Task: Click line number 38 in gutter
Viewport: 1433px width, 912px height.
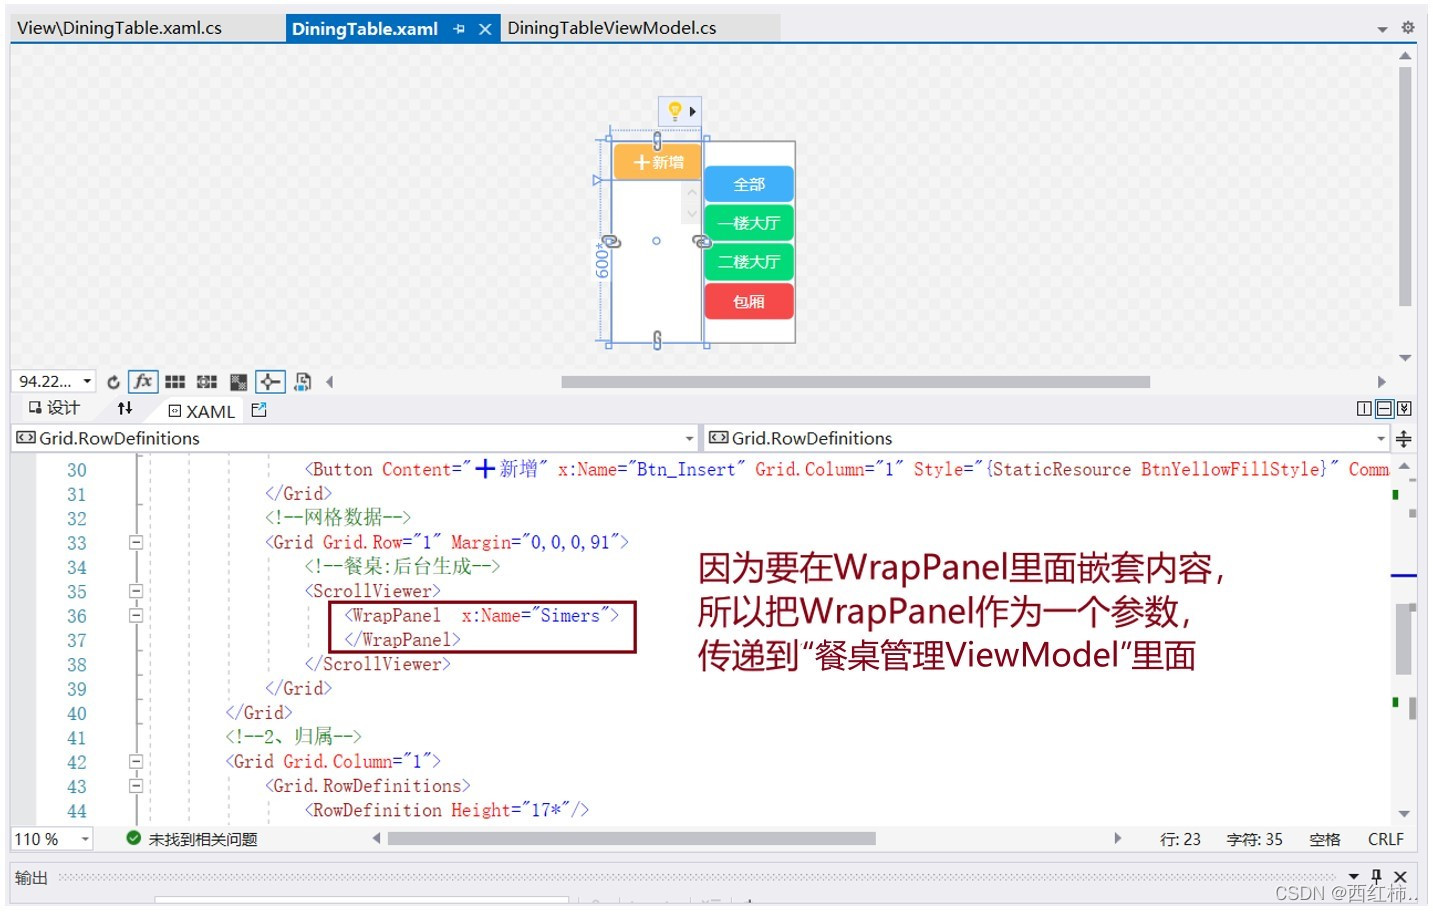Action: pos(77,665)
